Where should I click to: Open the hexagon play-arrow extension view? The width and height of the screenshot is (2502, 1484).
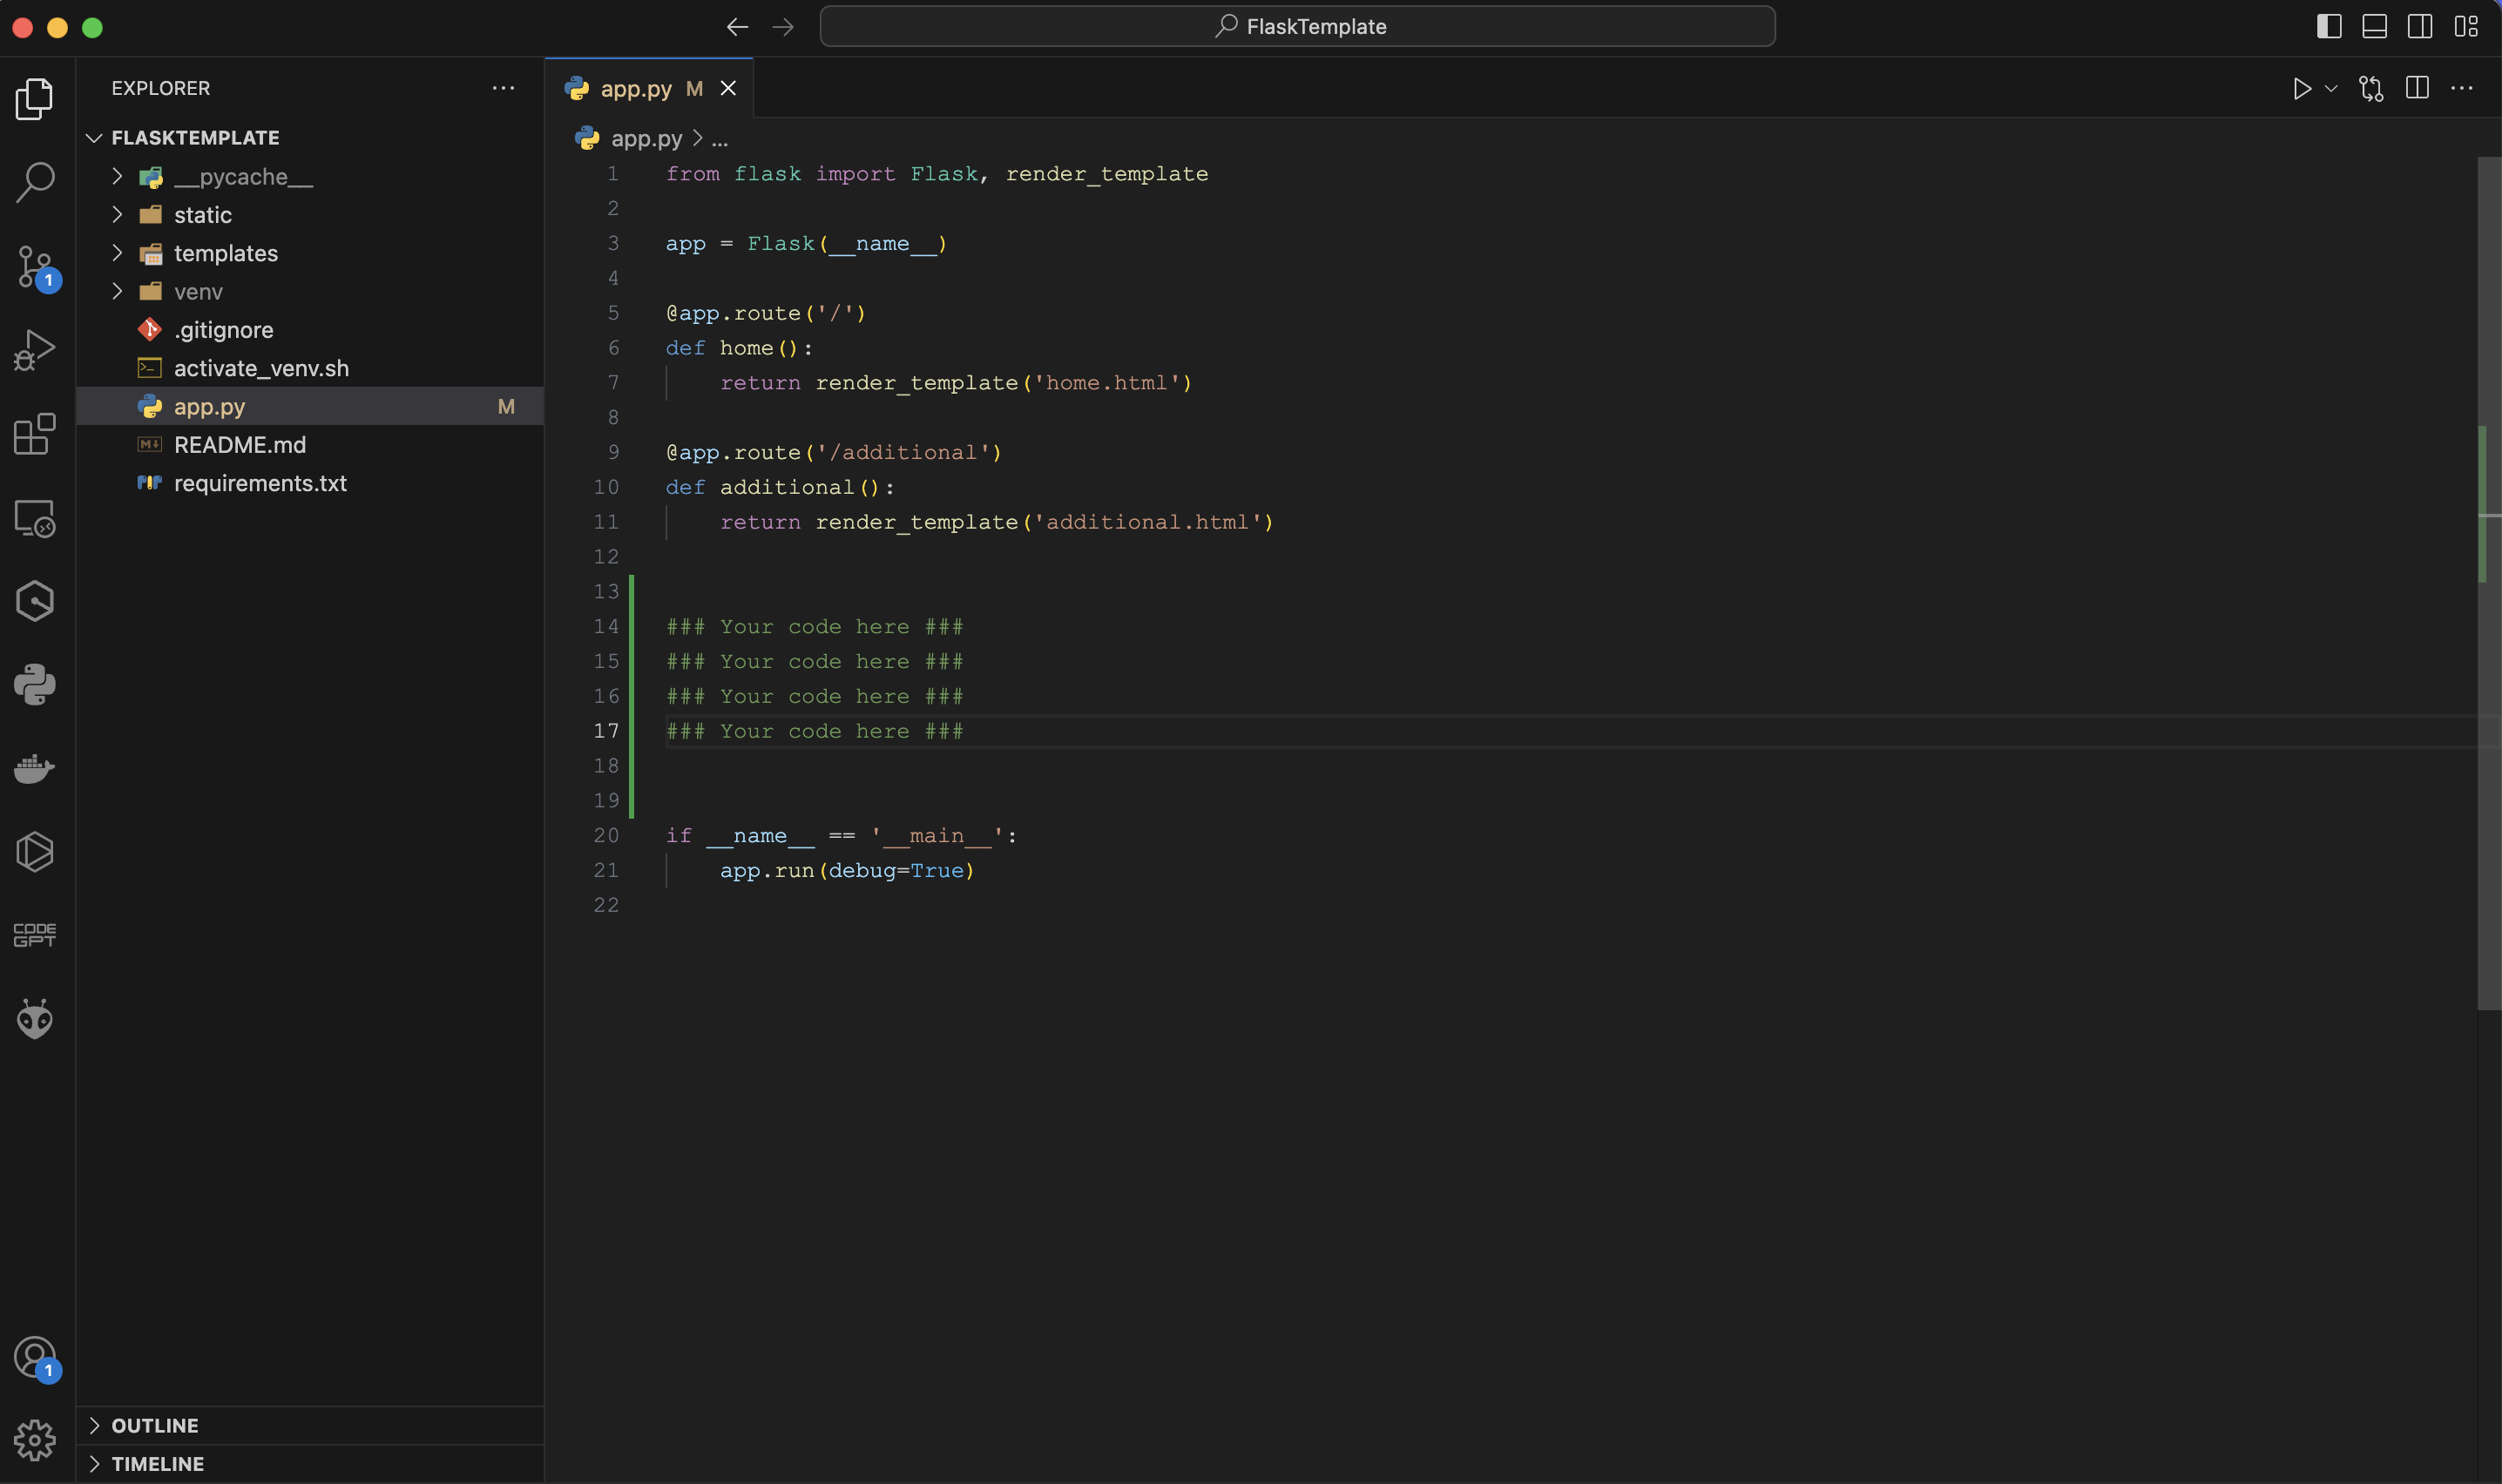click(x=35, y=852)
